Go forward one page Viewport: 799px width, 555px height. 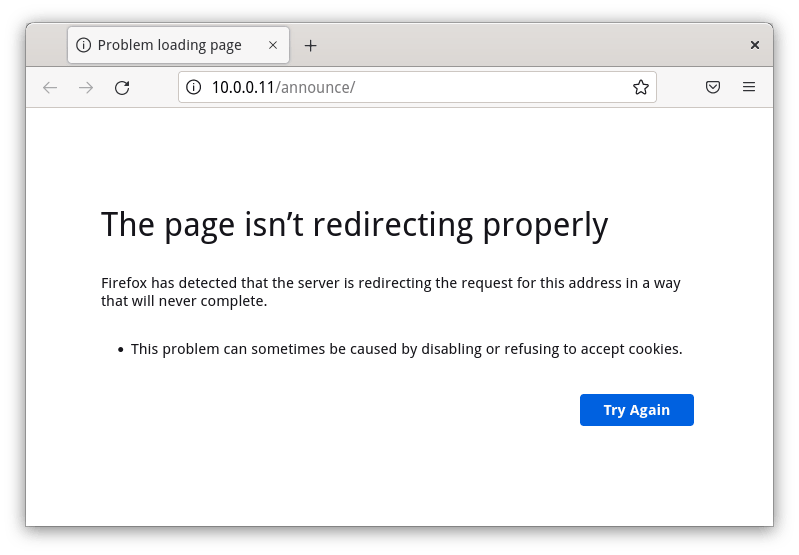point(86,88)
